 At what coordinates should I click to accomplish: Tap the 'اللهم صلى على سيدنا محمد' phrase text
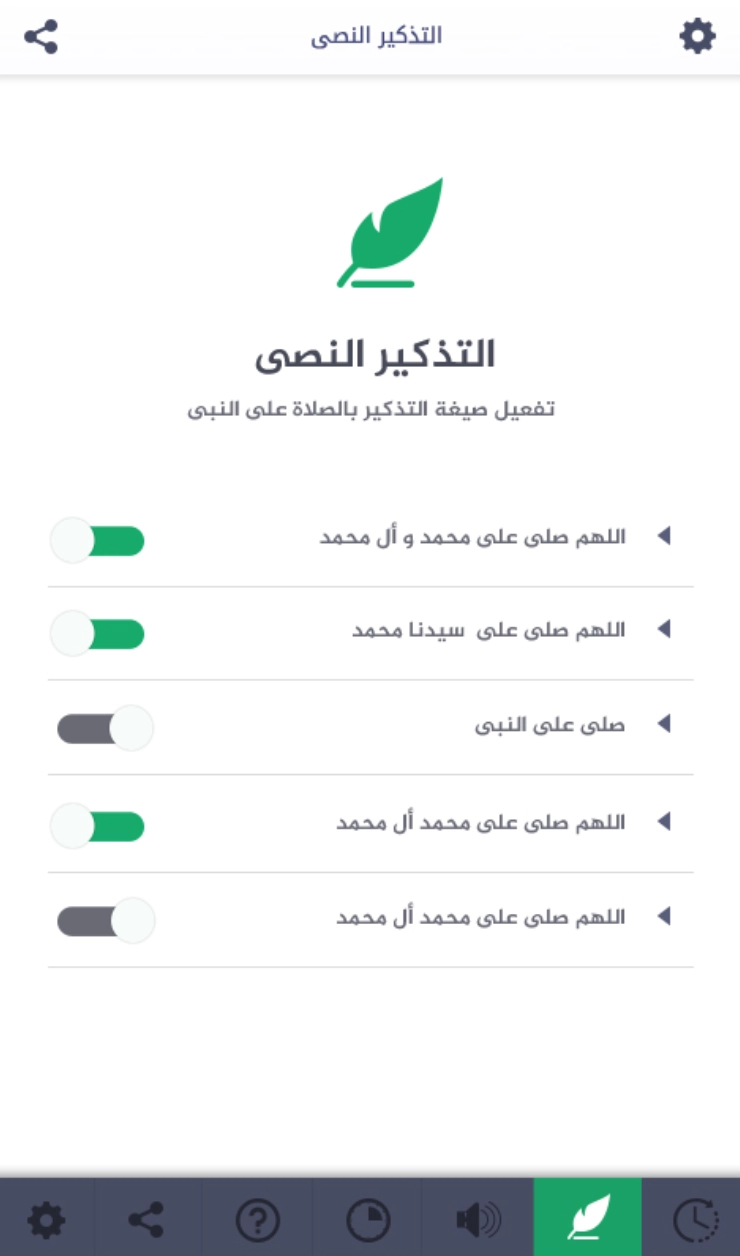coord(488,630)
